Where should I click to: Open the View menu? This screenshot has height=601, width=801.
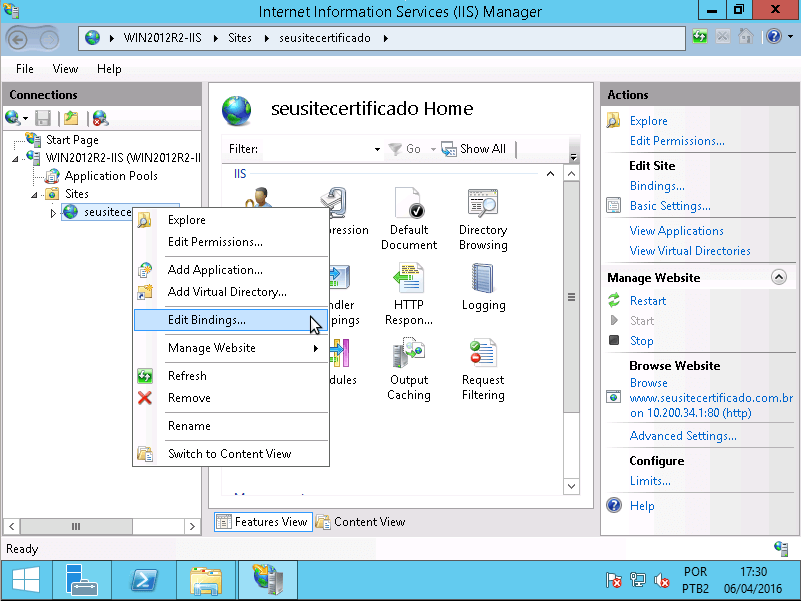tap(65, 68)
